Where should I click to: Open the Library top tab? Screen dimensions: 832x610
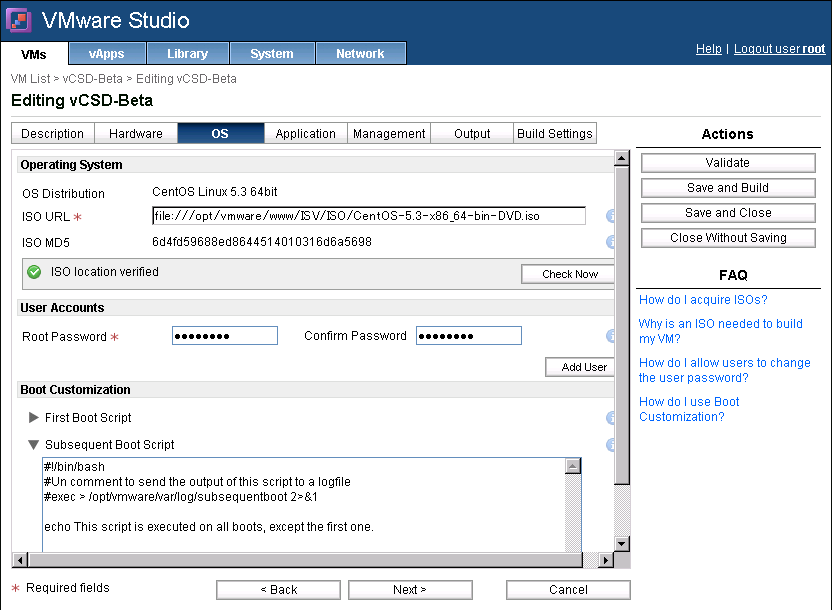[187, 54]
